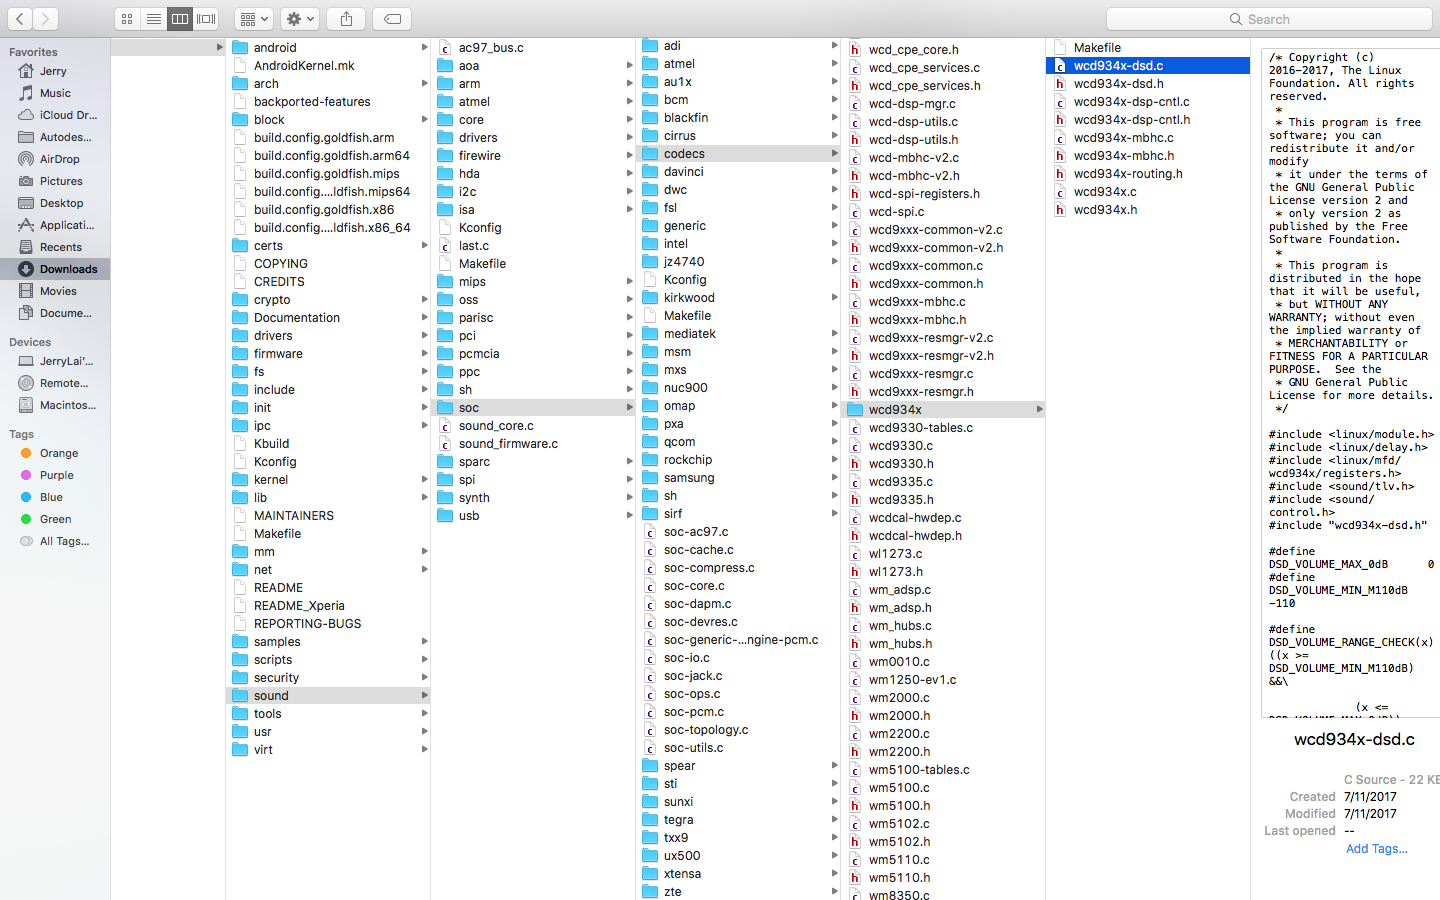Open AirDrop in the sidebar
Screen dimensions: 1440x900
tap(55, 159)
